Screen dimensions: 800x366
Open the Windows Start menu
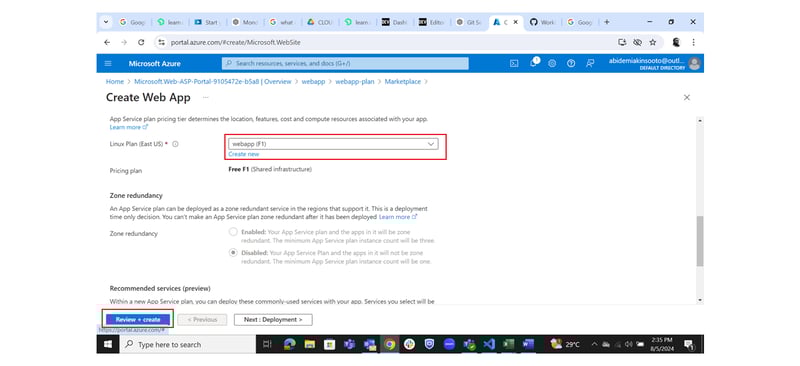point(108,345)
